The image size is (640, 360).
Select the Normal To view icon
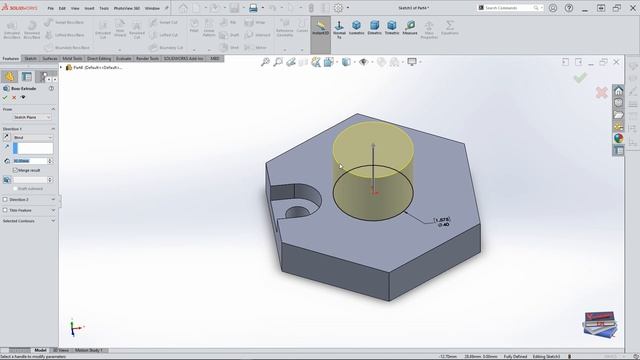click(339, 29)
